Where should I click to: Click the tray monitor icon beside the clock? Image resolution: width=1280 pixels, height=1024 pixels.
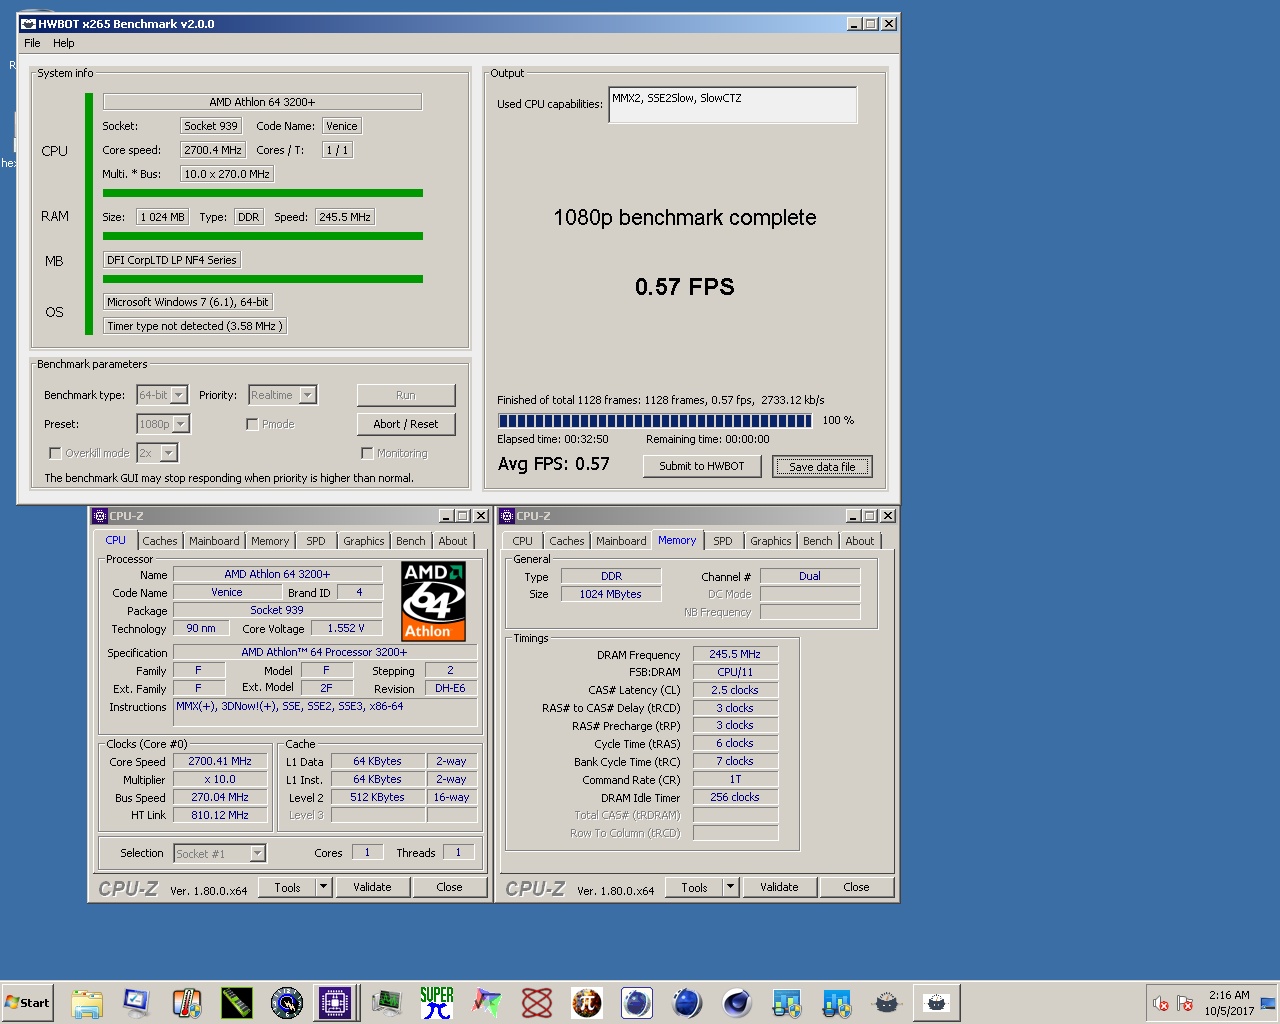click(1267, 1003)
